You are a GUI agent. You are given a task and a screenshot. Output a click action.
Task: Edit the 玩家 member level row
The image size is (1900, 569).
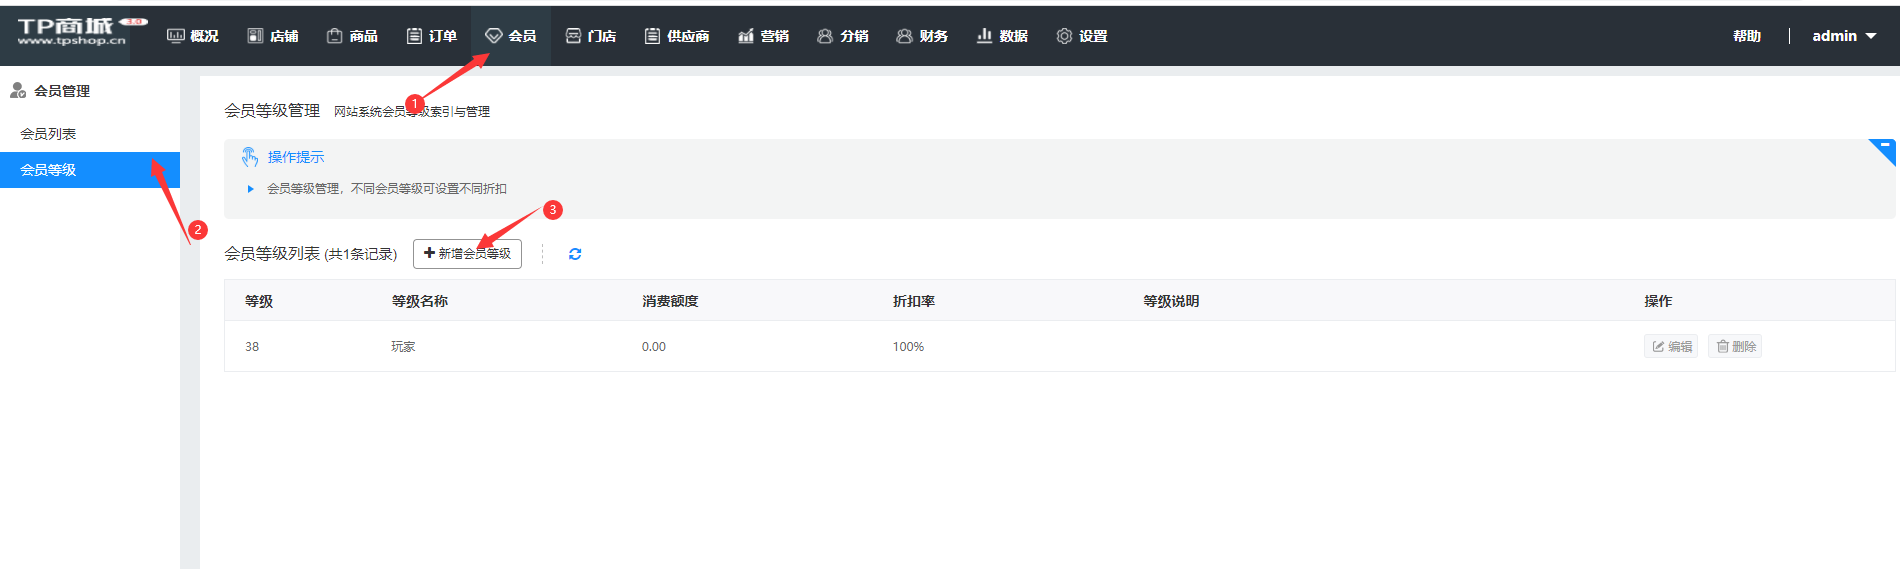coord(1671,347)
